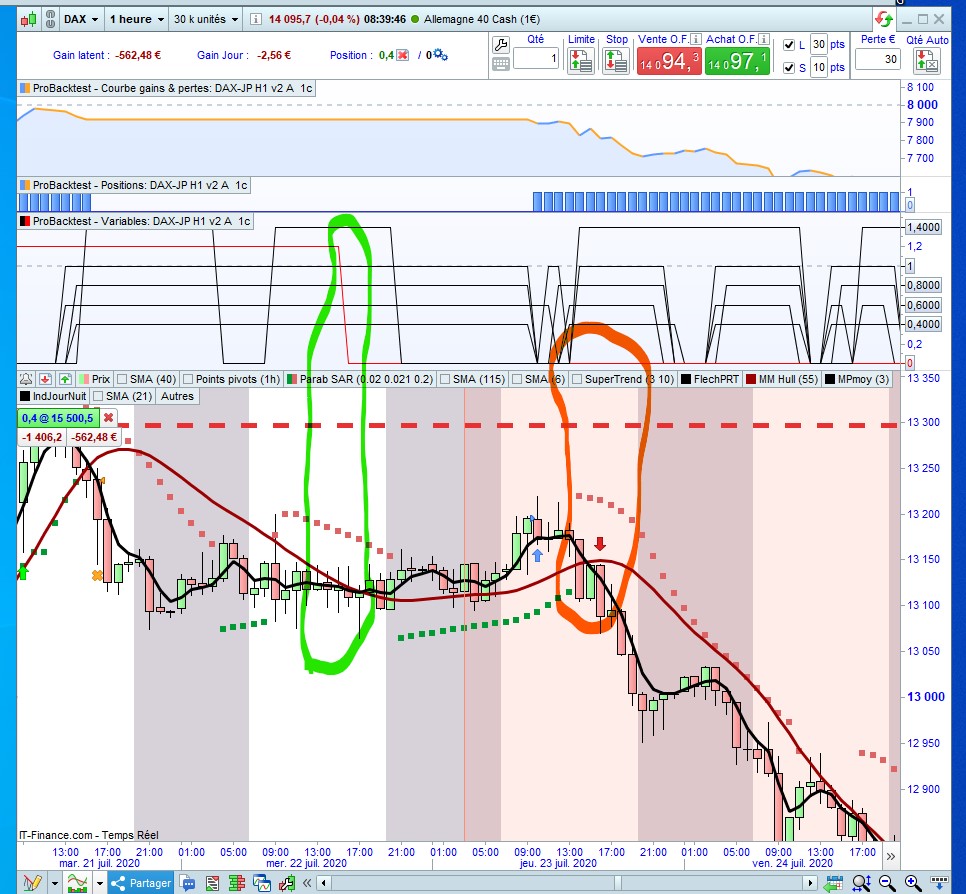
Task: Click the link-chart chain icon
Action: click(x=50, y=20)
